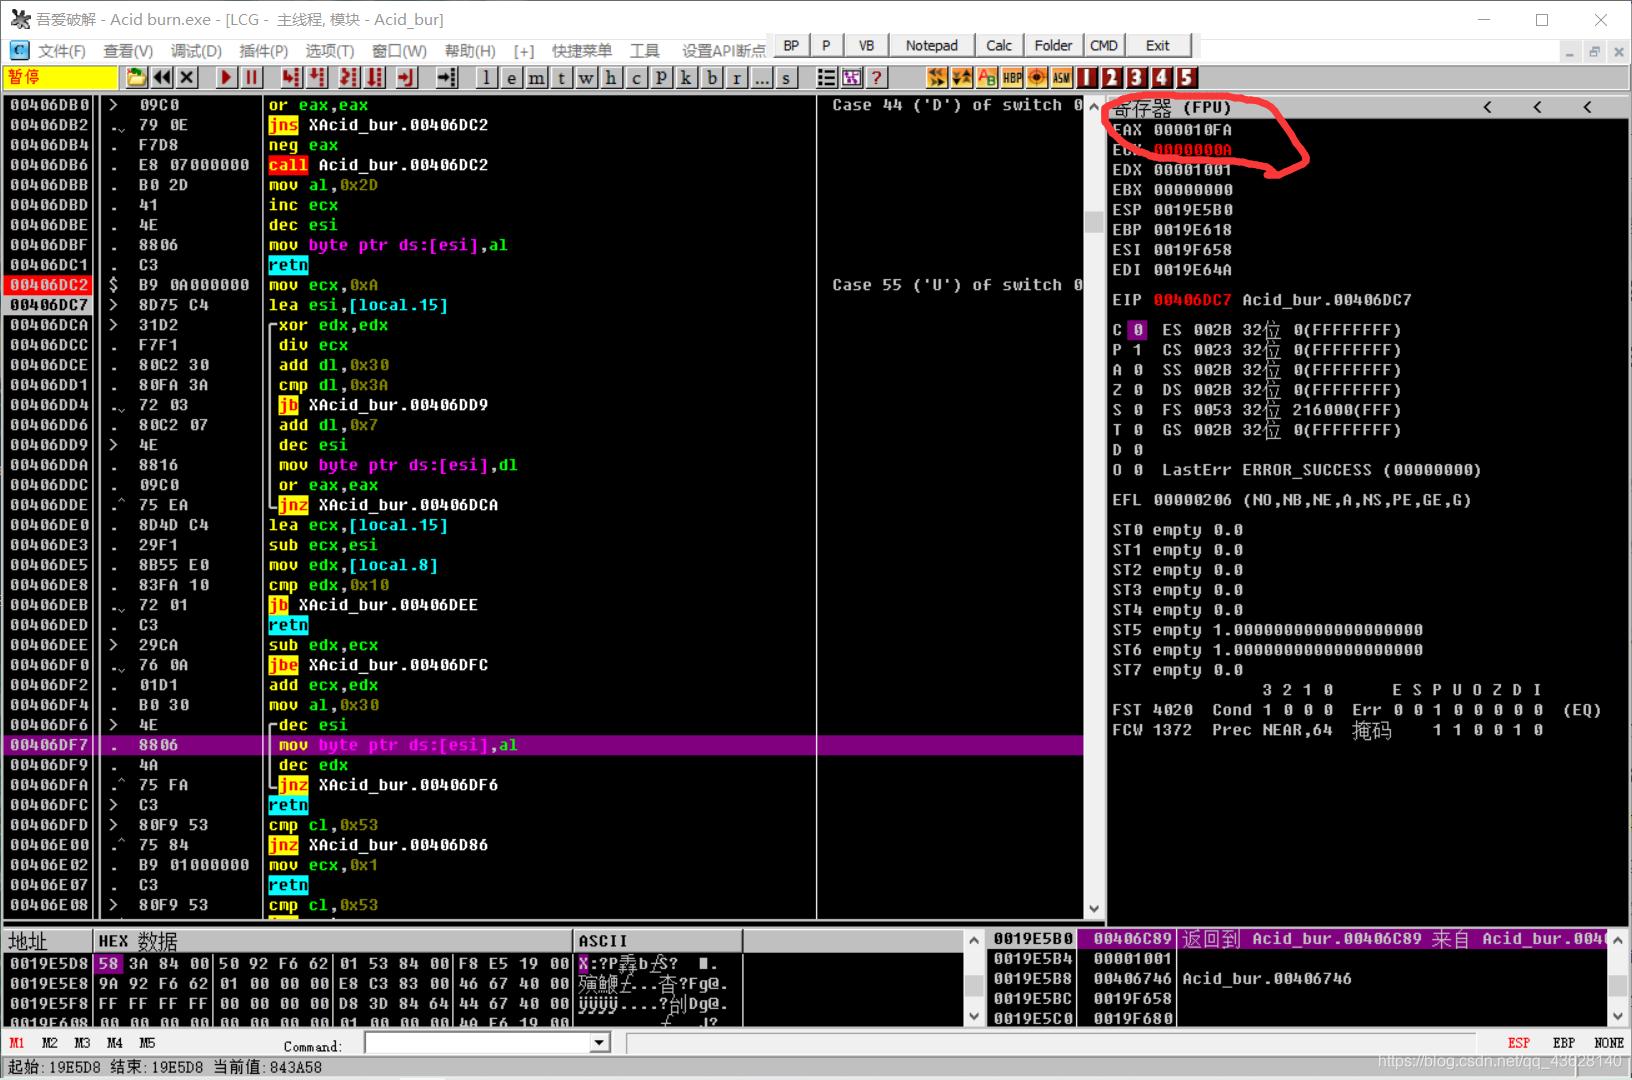Open the 查看(V) menu
This screenshot has height=1080, width=1632.
(x=128, y=50)
